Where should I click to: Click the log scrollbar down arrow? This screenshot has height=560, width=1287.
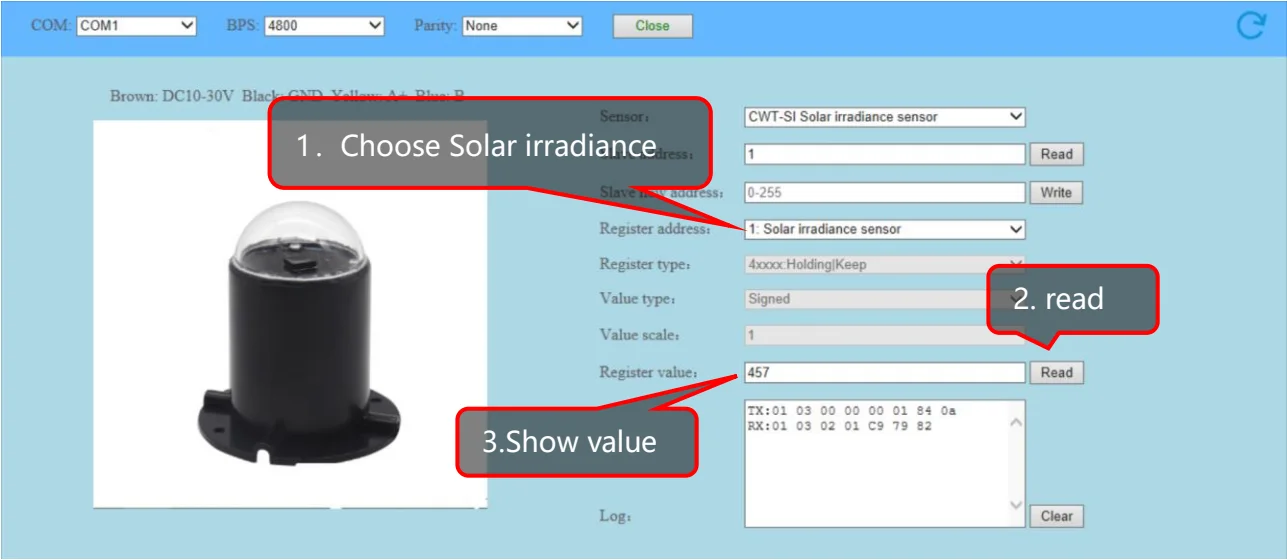1016,505
